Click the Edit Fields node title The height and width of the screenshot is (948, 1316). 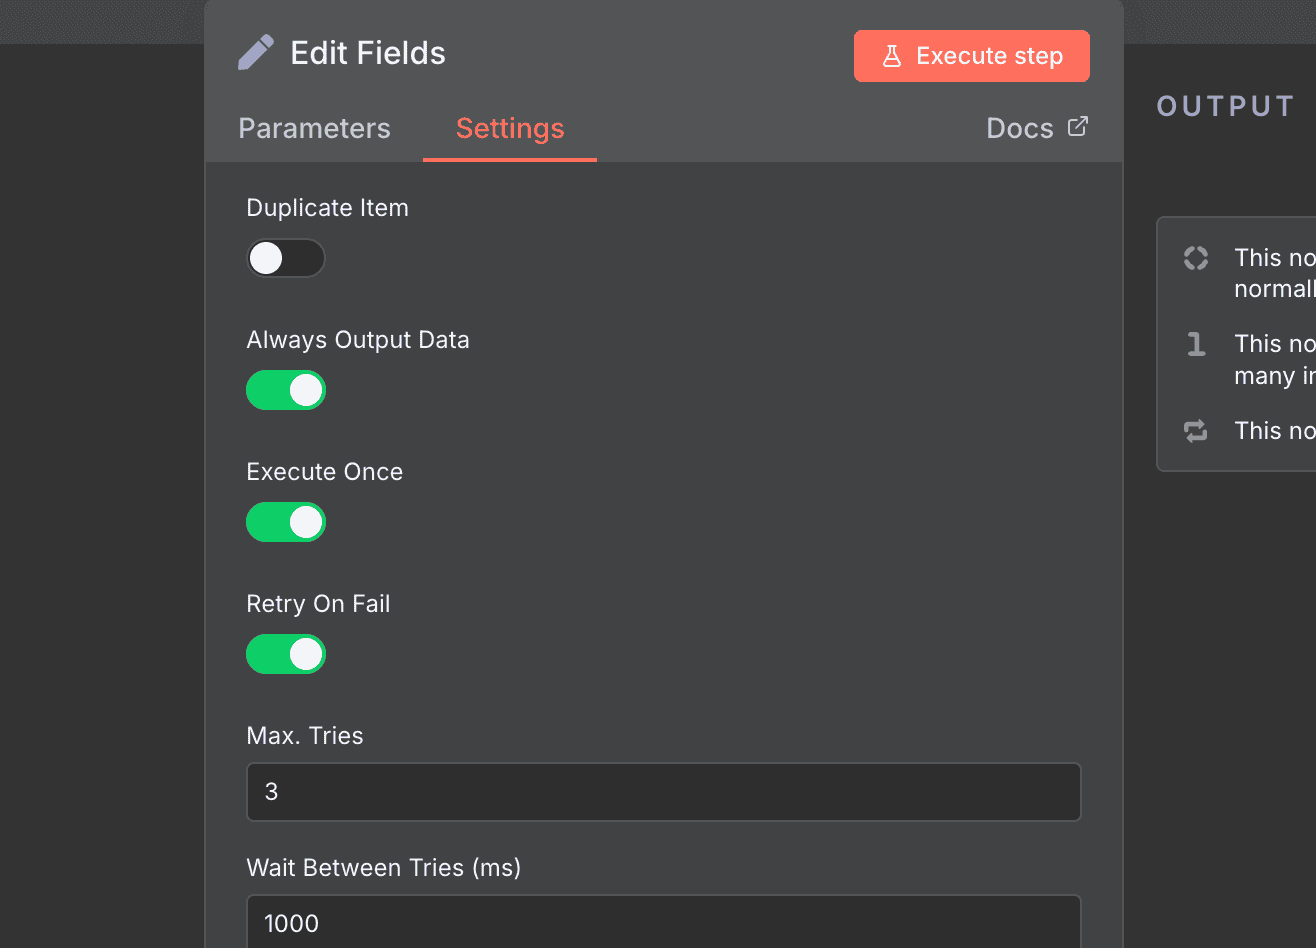coord(367,52)
